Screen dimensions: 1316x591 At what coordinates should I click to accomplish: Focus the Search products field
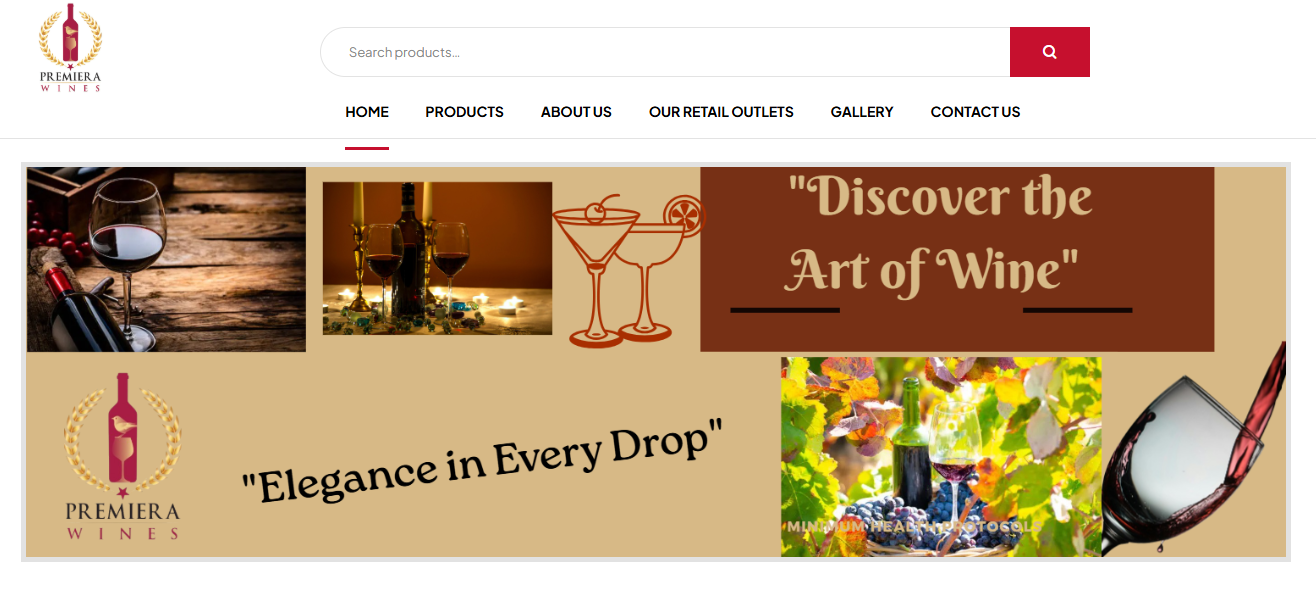[665, 52]
